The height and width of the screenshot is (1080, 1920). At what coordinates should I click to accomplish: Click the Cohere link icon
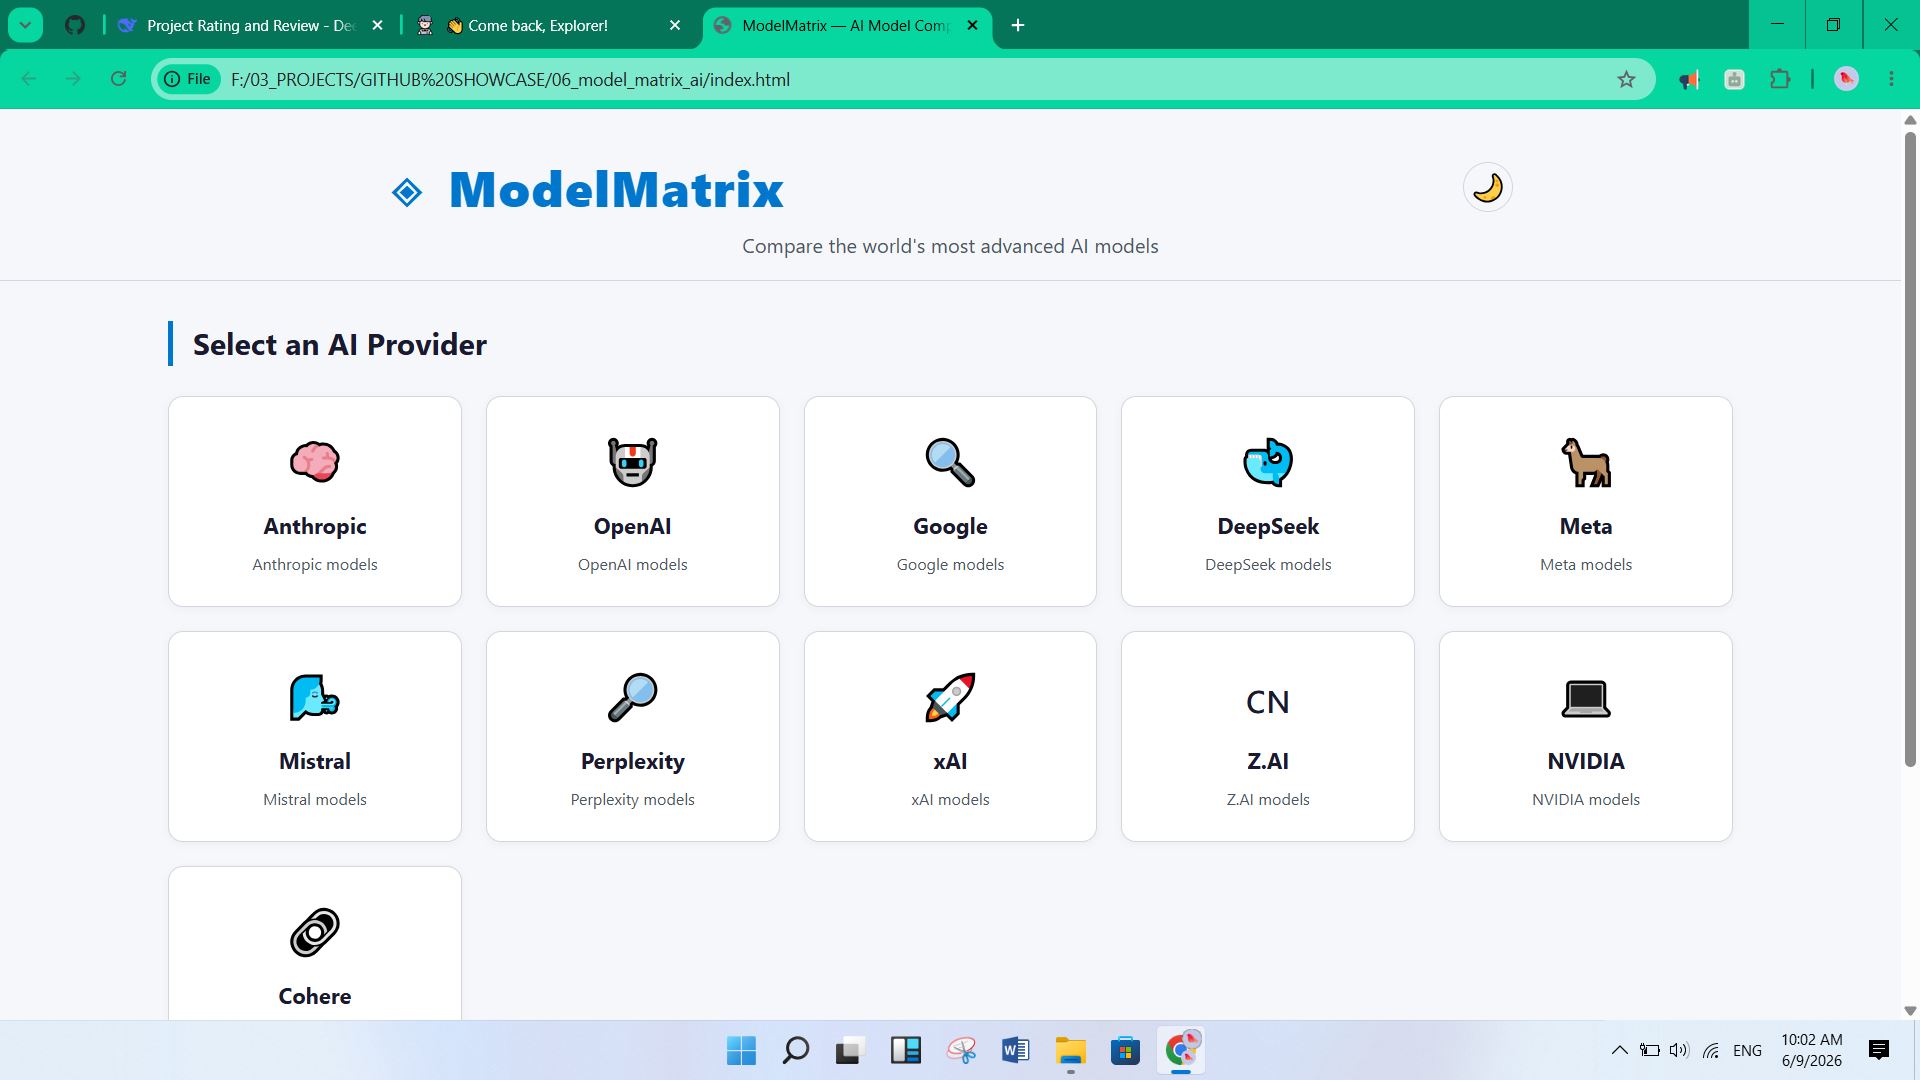tap(314, 932)
